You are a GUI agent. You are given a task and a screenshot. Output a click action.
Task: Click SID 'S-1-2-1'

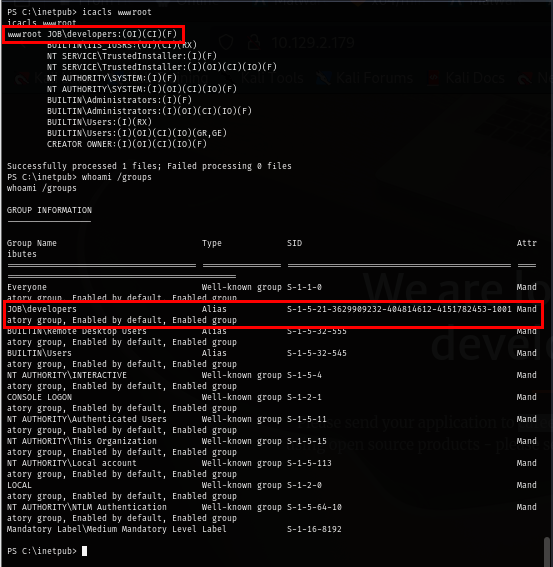[x=304, y=397]
